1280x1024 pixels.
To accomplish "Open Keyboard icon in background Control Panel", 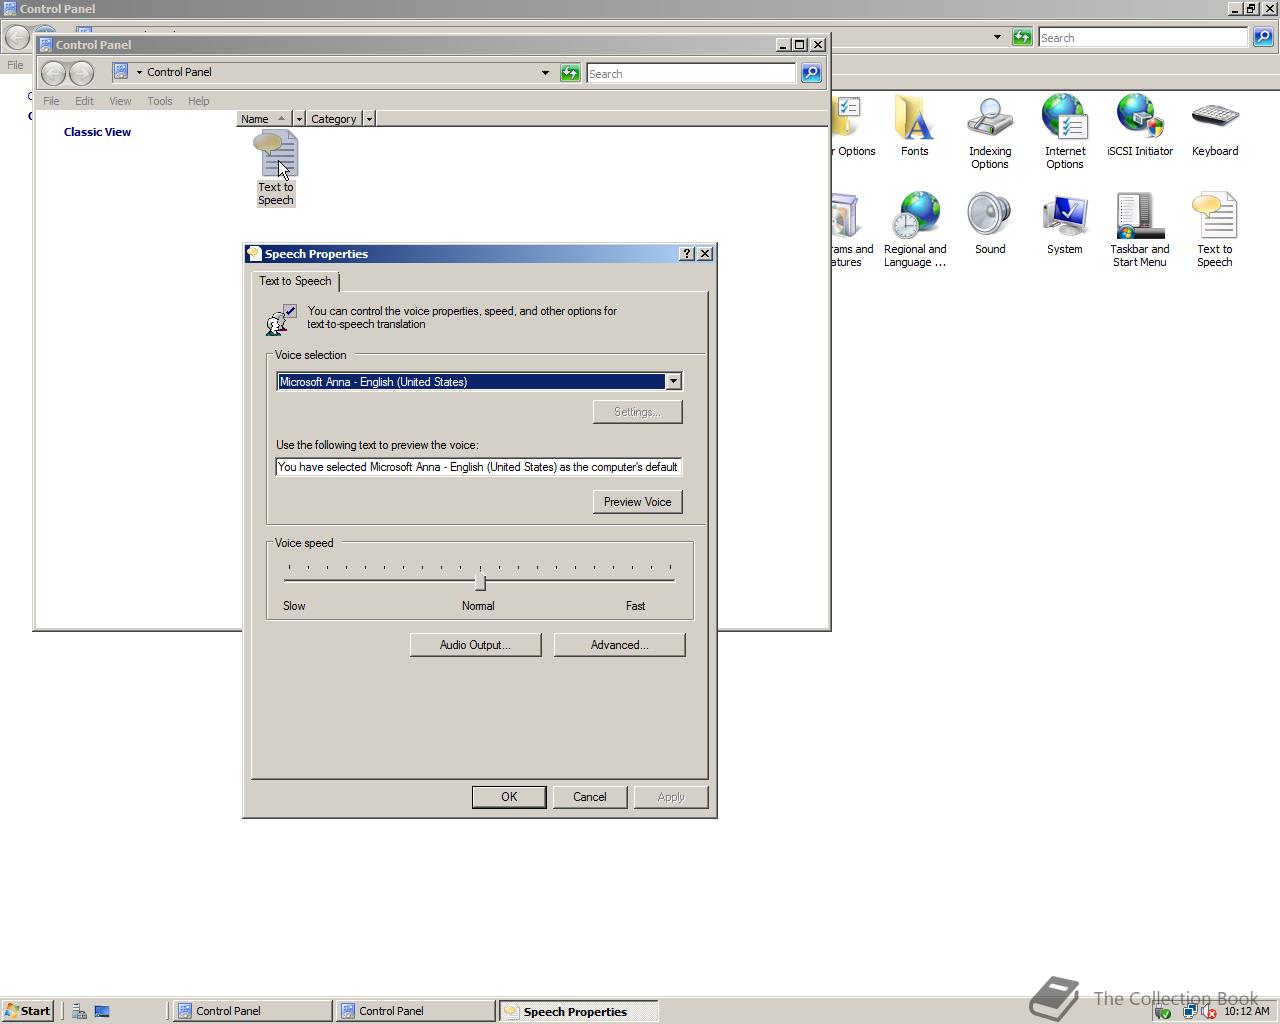I will pos(1215,126).
